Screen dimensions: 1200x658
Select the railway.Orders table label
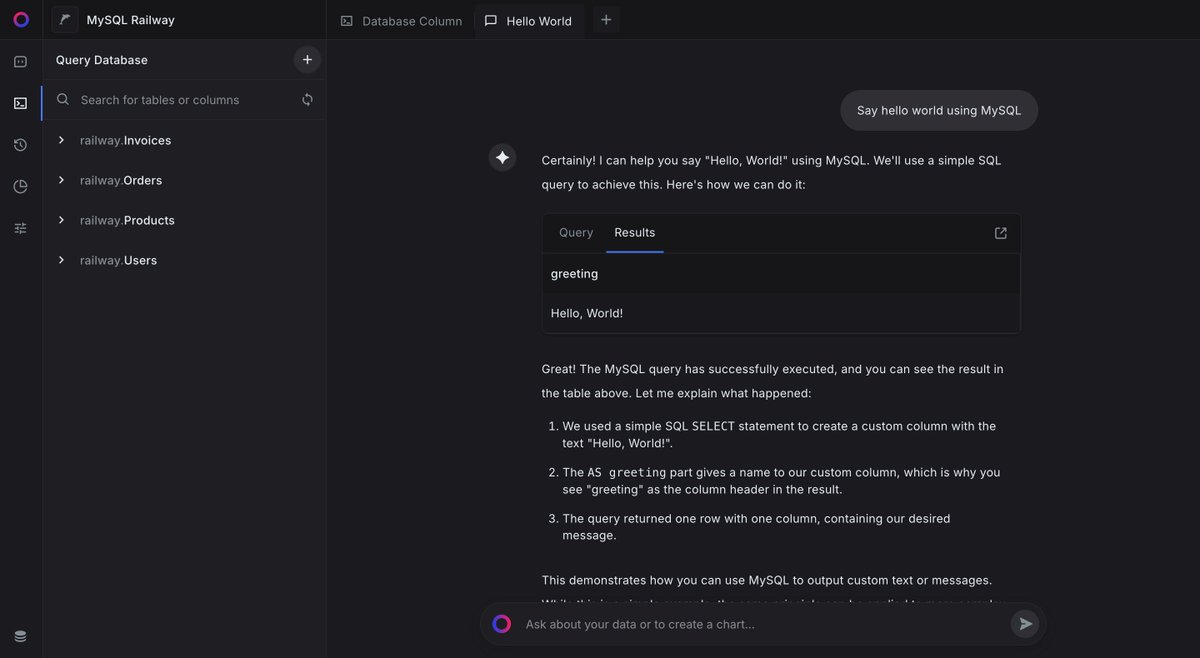121,181
